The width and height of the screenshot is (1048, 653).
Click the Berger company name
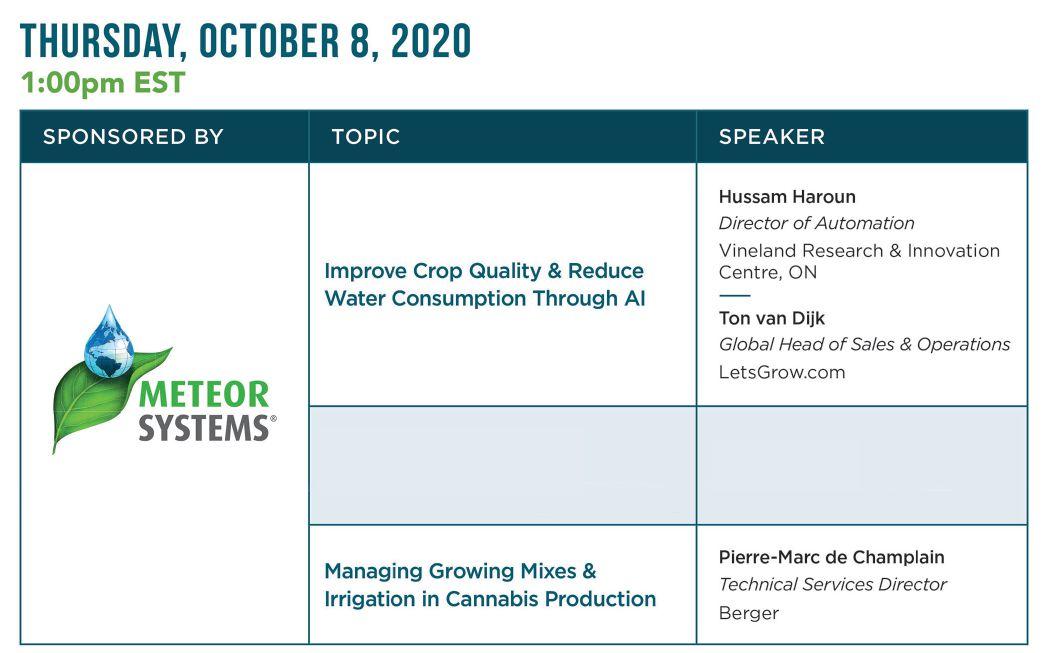pos(748,612)
